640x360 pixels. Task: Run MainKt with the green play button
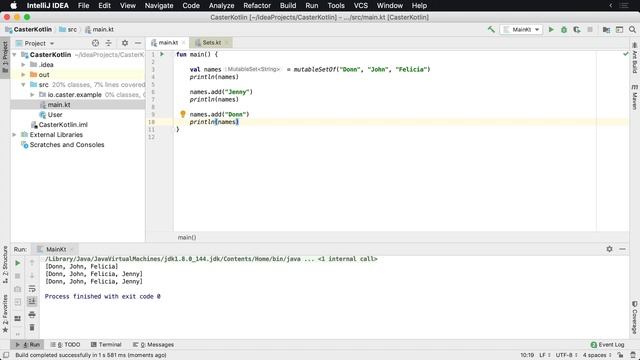551,29
